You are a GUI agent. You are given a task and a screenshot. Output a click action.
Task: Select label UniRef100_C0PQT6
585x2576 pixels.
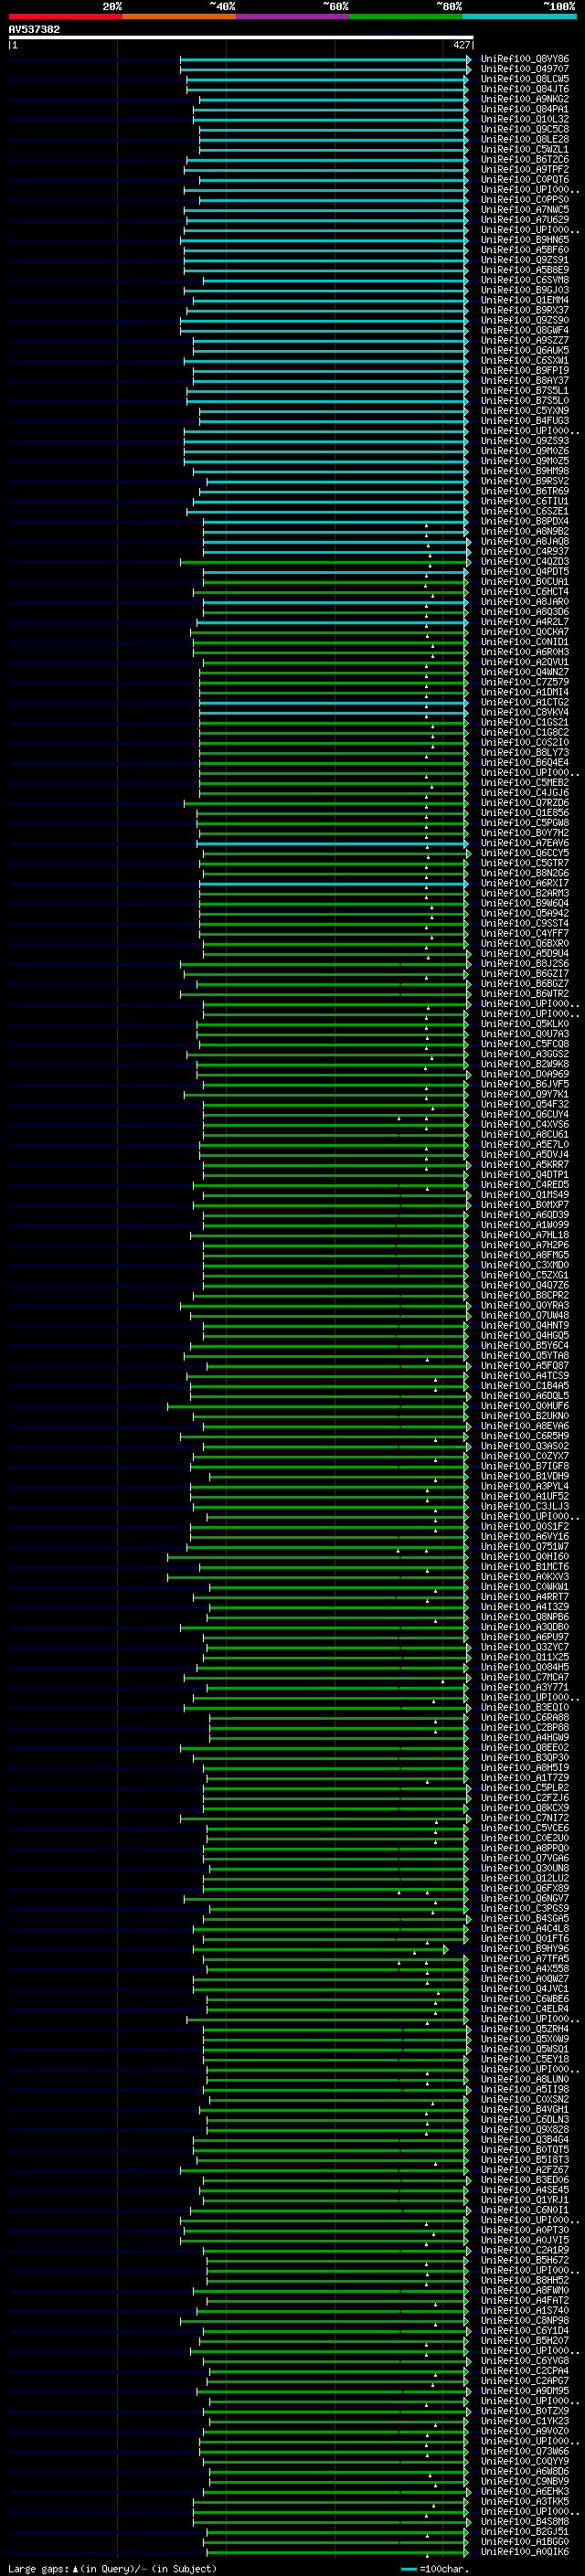[x=525, y=180]
